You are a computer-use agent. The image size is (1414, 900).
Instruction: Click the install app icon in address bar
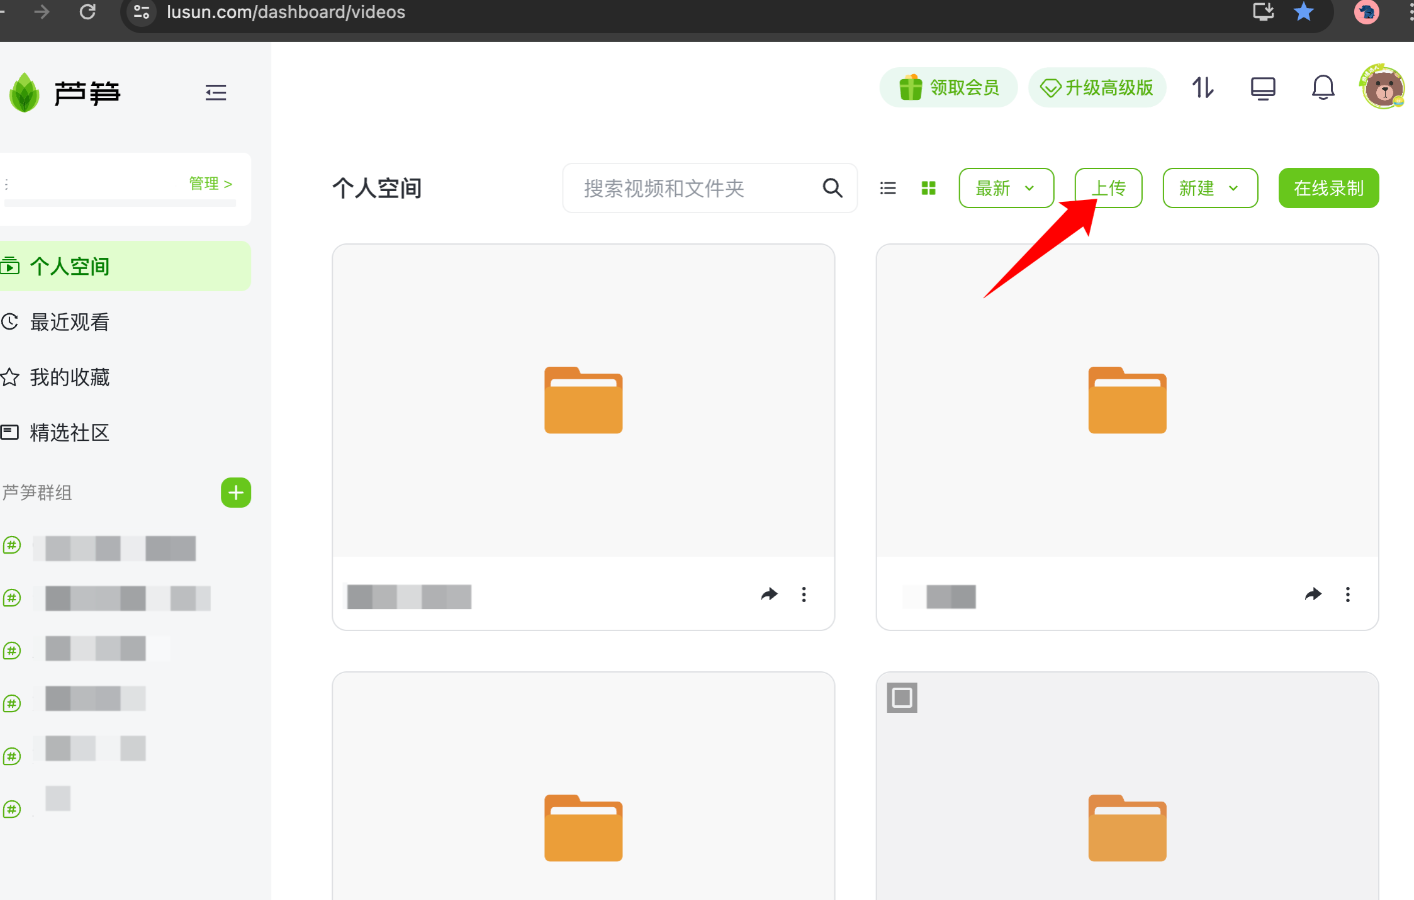pos(1263,12)
